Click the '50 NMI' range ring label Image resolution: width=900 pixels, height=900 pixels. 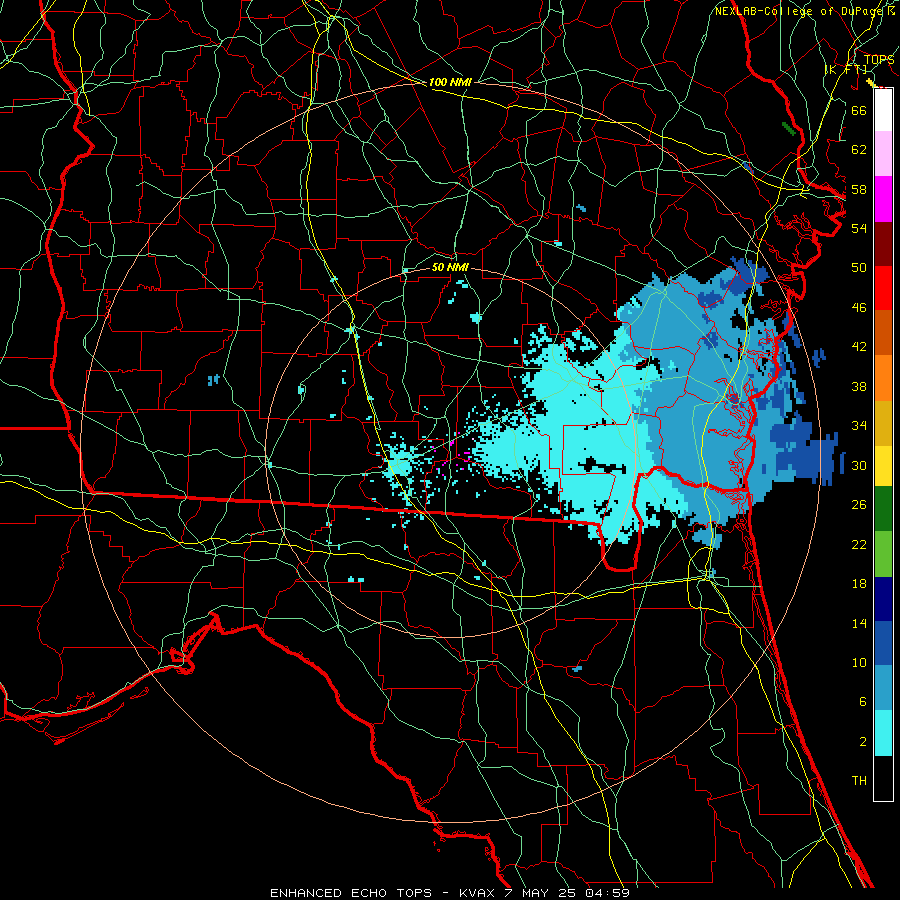tap(450, 267)
